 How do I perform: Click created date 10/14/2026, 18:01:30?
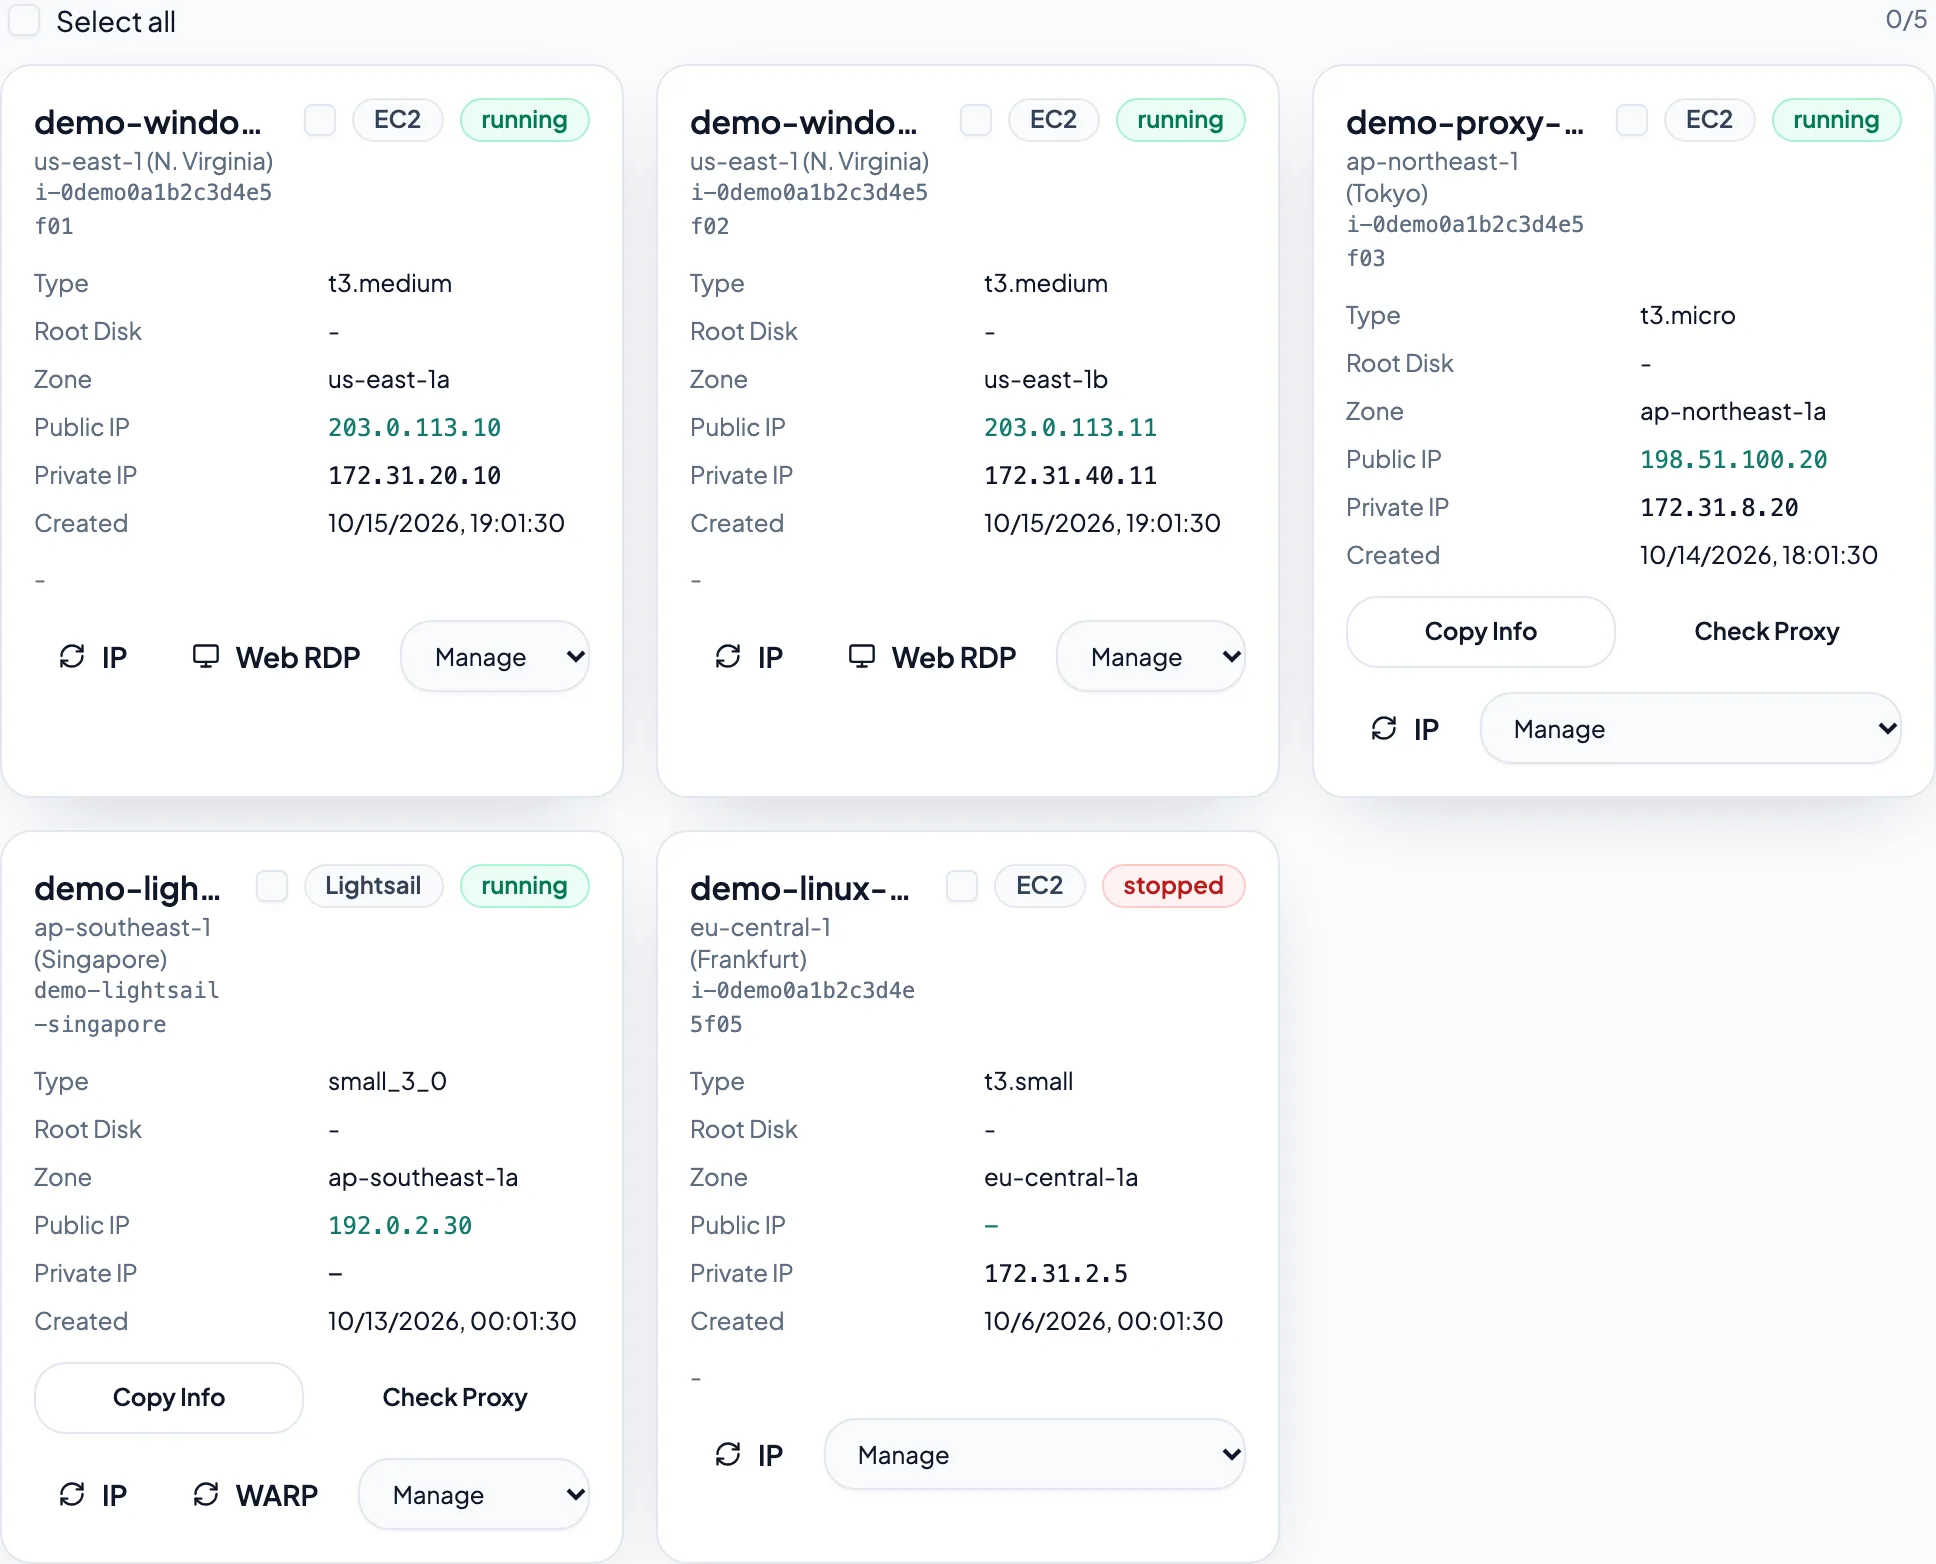click(1759, 556)
